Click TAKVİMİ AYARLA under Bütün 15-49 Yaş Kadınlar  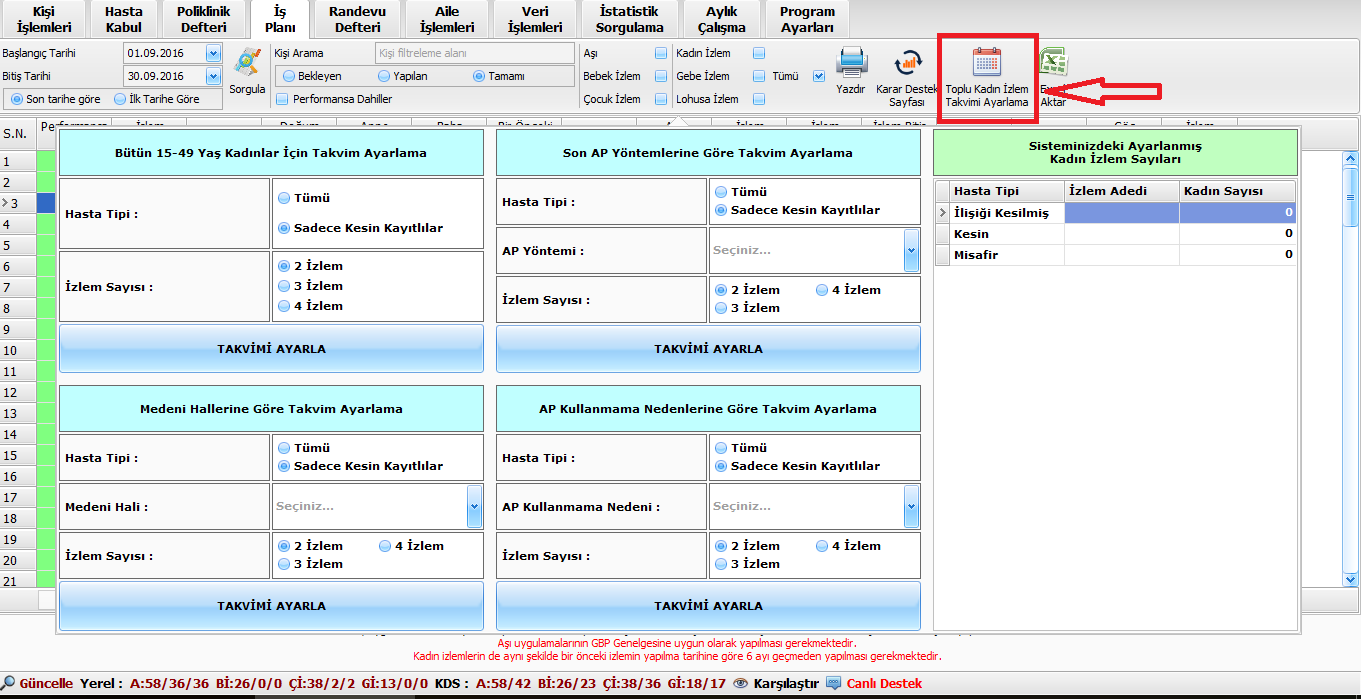tap(271, 349)
